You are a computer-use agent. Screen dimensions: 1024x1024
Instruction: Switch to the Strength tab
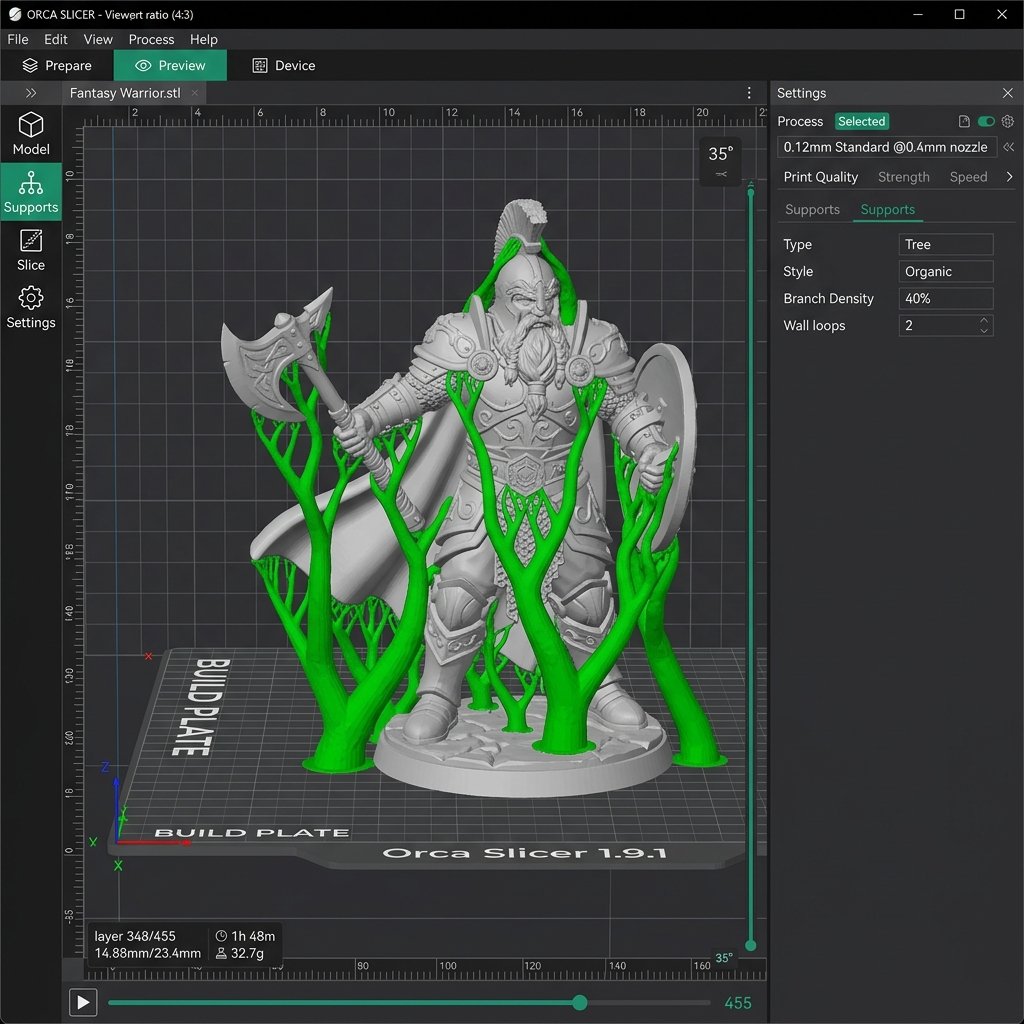click(x=903, y=177)
